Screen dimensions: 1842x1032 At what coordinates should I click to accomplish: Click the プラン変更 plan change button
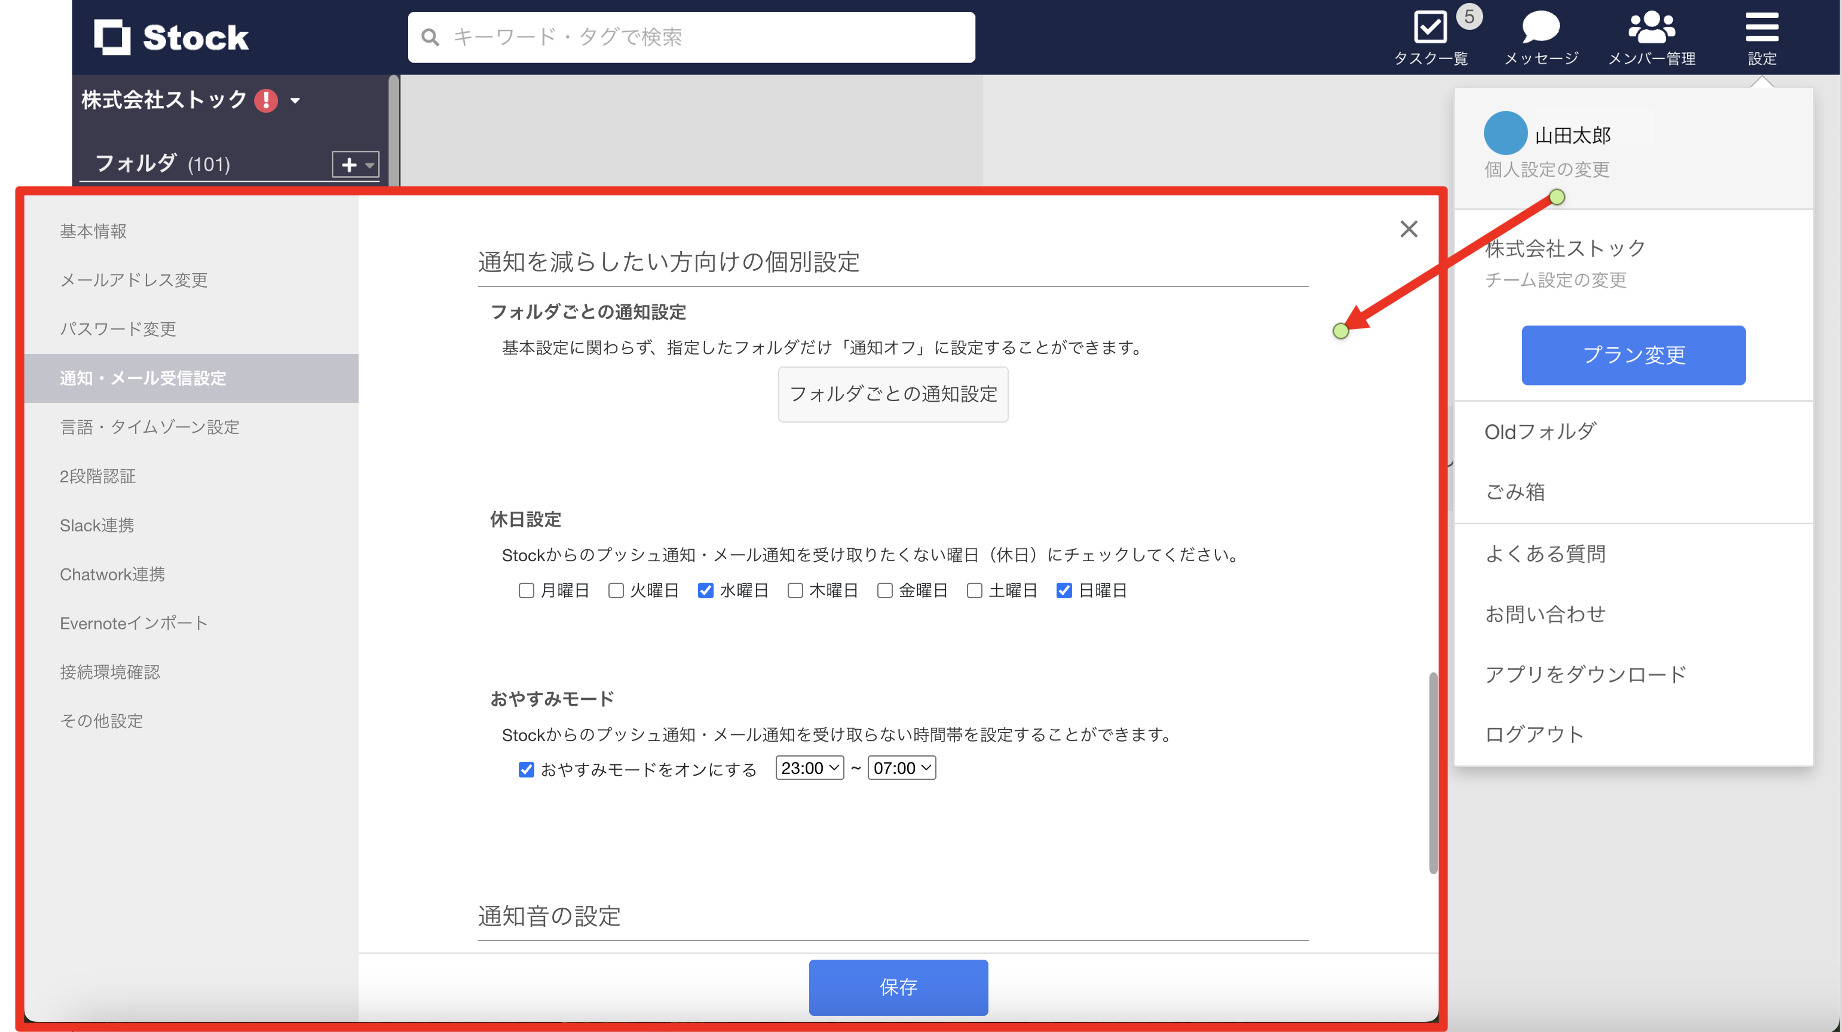click(x=1632, y=355)
